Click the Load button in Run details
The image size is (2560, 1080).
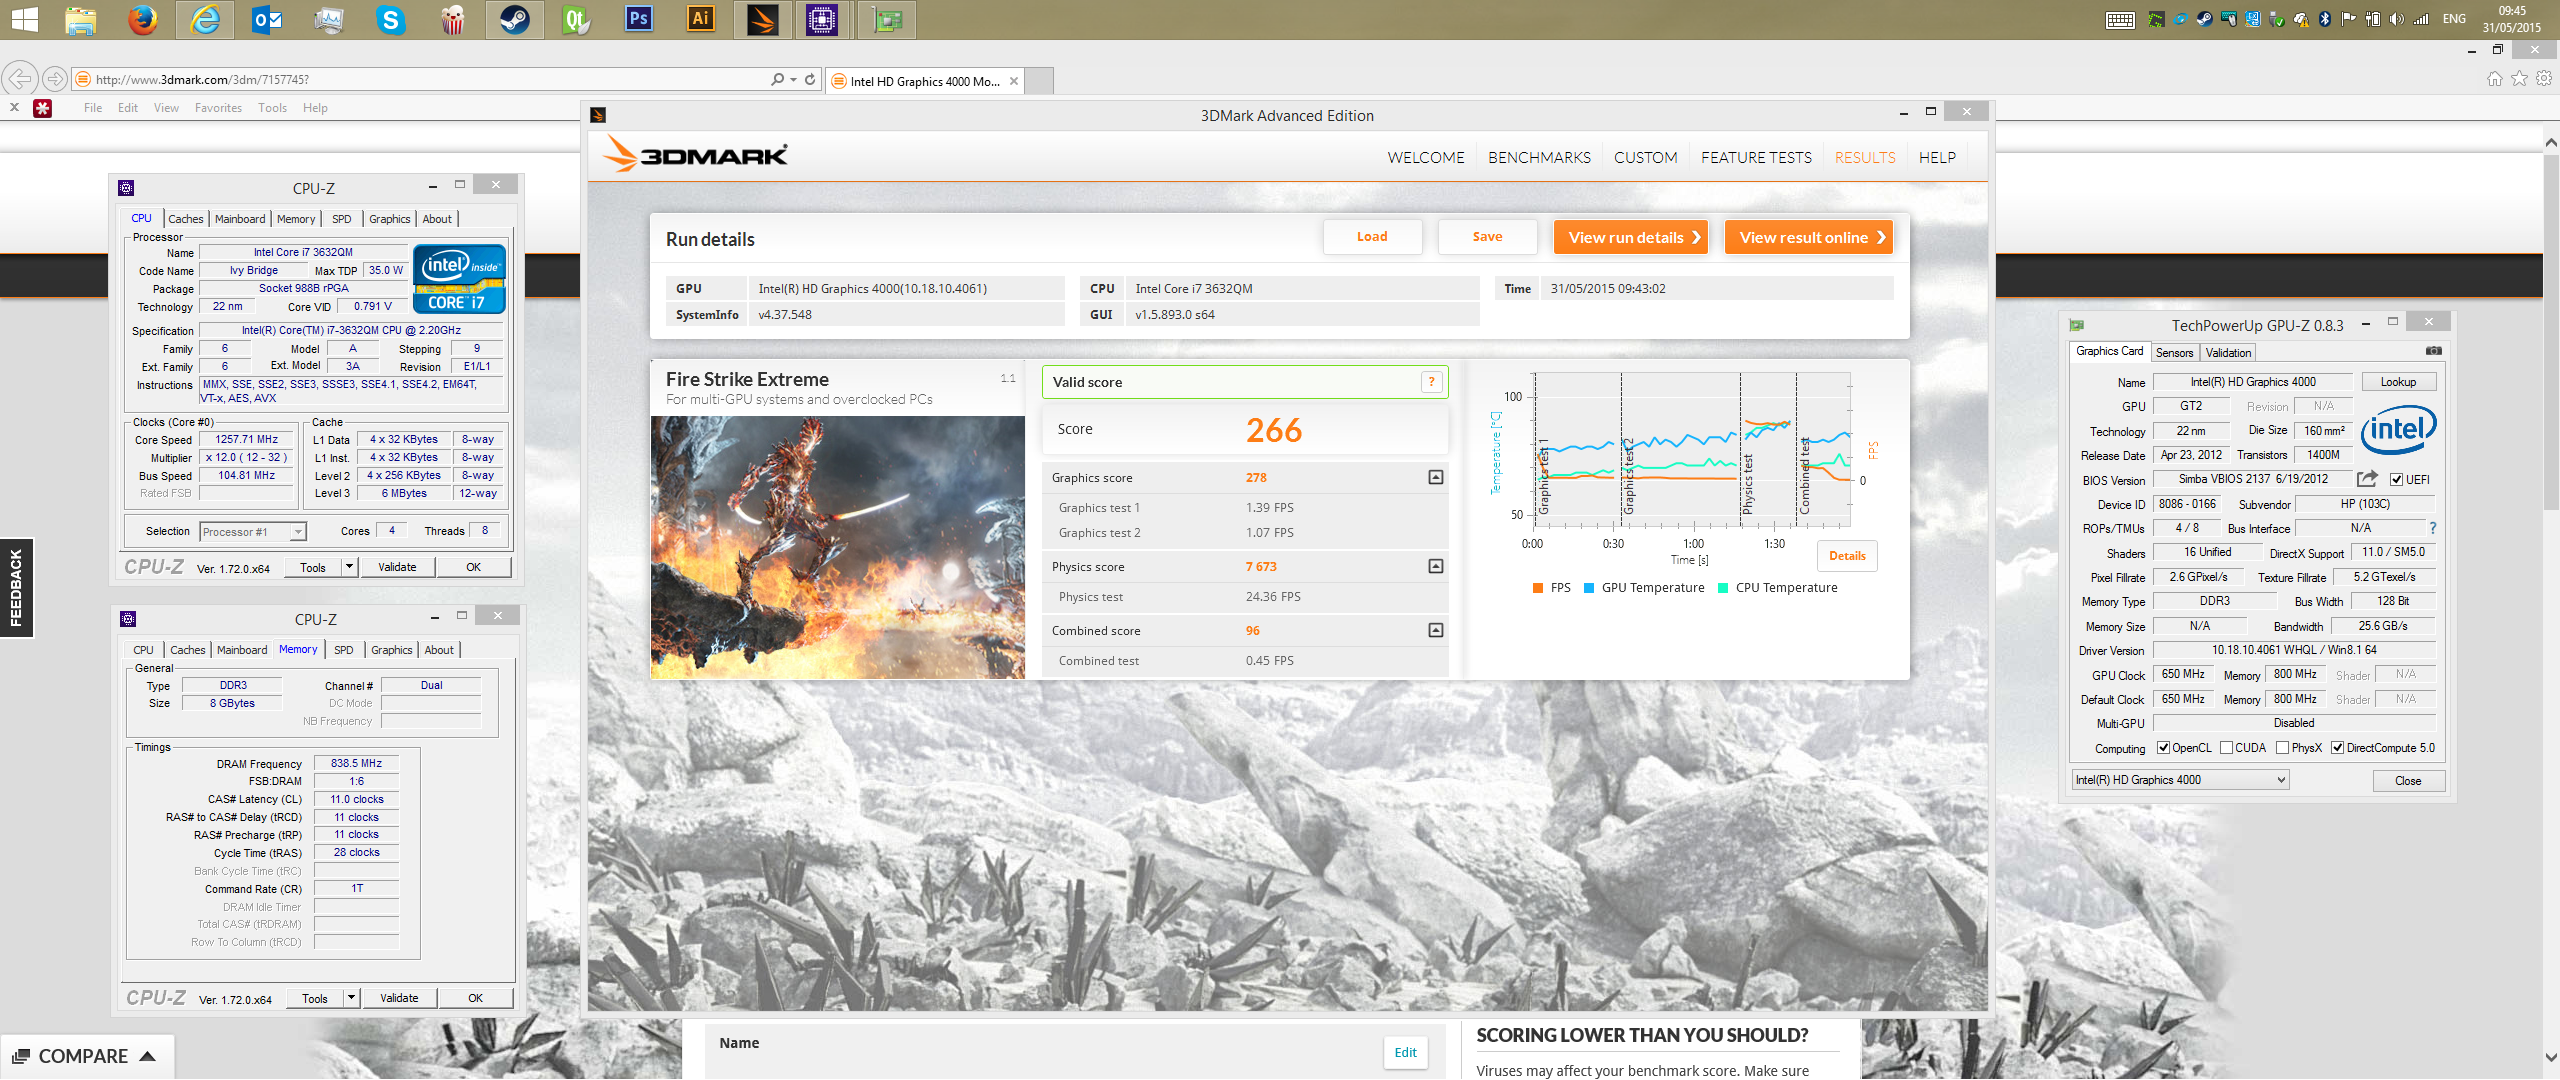pos(1372,237)
